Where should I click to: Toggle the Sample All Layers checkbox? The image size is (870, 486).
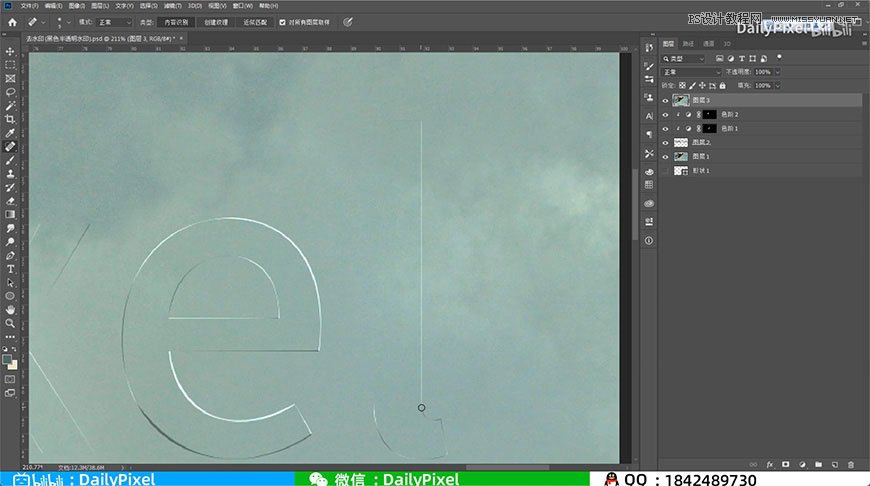[x=282, y=22]
